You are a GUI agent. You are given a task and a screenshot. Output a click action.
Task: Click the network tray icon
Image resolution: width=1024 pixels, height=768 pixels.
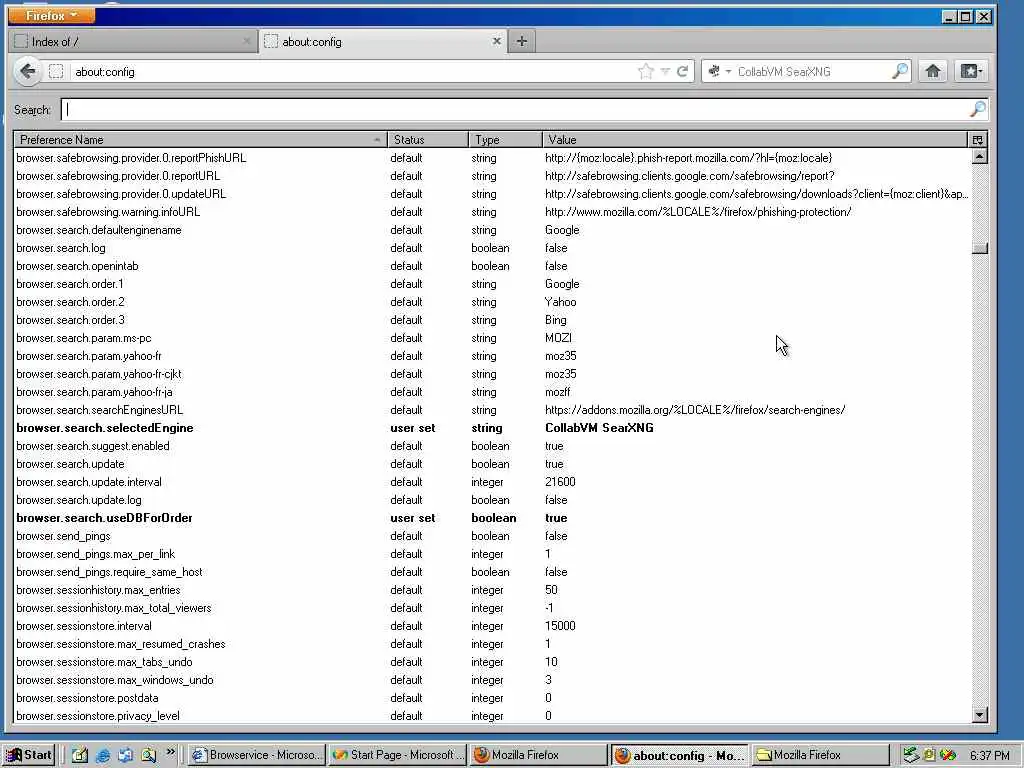(911, 756)
